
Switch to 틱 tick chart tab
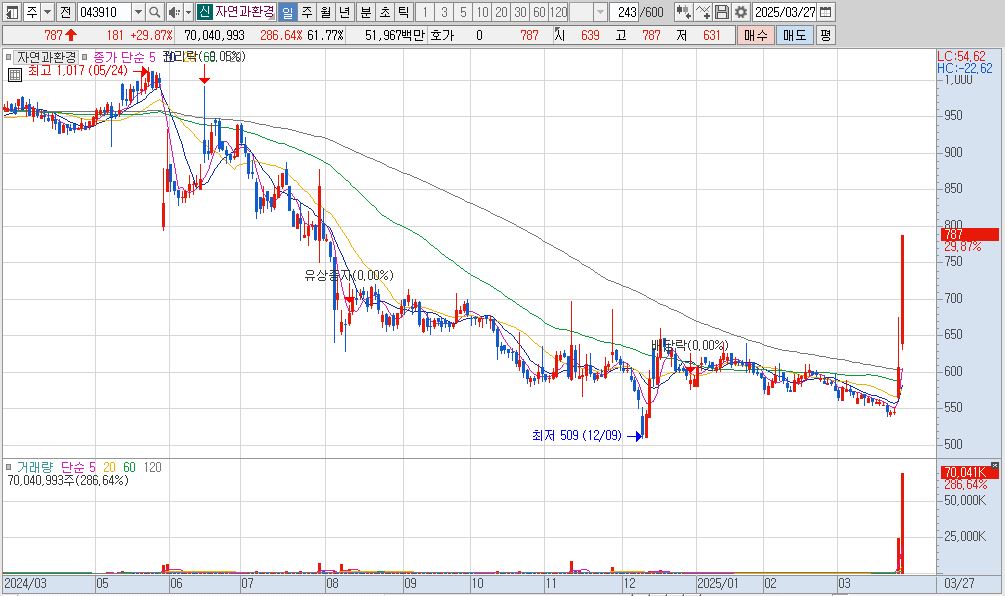pyautogui.click(x=403, y=12)
